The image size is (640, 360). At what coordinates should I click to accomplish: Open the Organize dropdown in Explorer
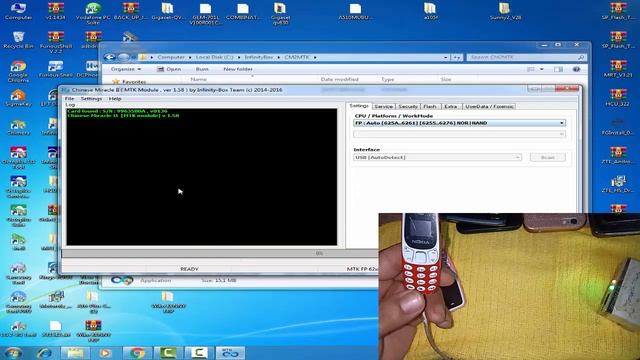point(126,69)
